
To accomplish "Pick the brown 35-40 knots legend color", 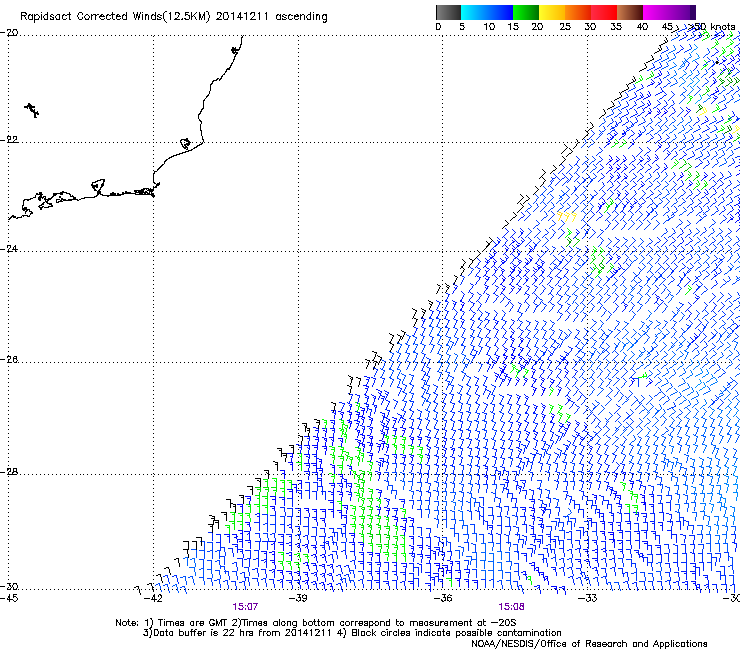I will [x=630, y=12].
